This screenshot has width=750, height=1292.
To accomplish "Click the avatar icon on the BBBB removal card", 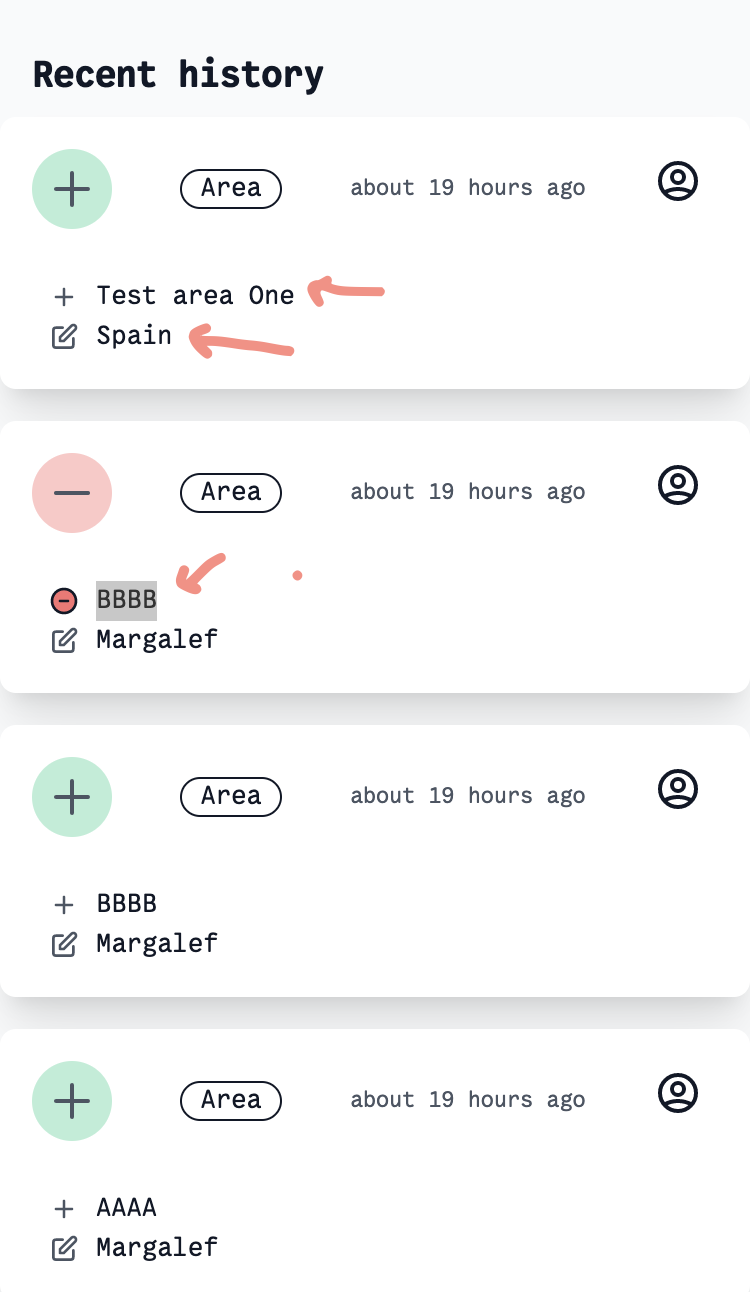I will pyautogui.click(x=677, y=485).
